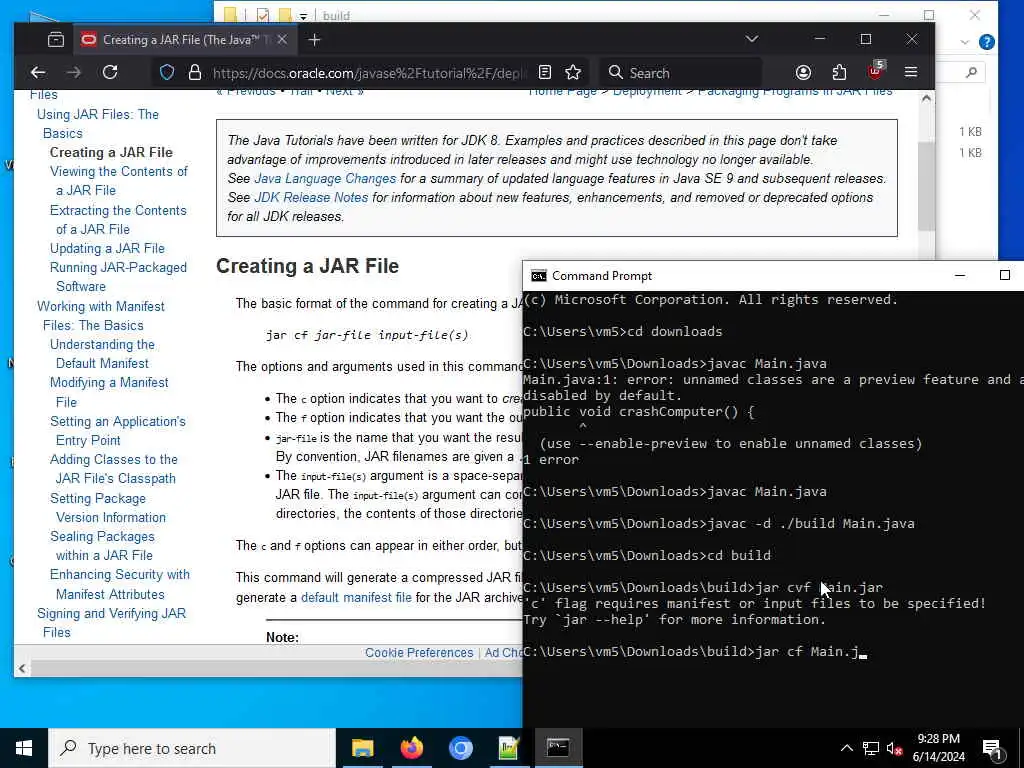Toggle reader view icon in address bar
Screen dimensions: 1024x768
(545, 72)
